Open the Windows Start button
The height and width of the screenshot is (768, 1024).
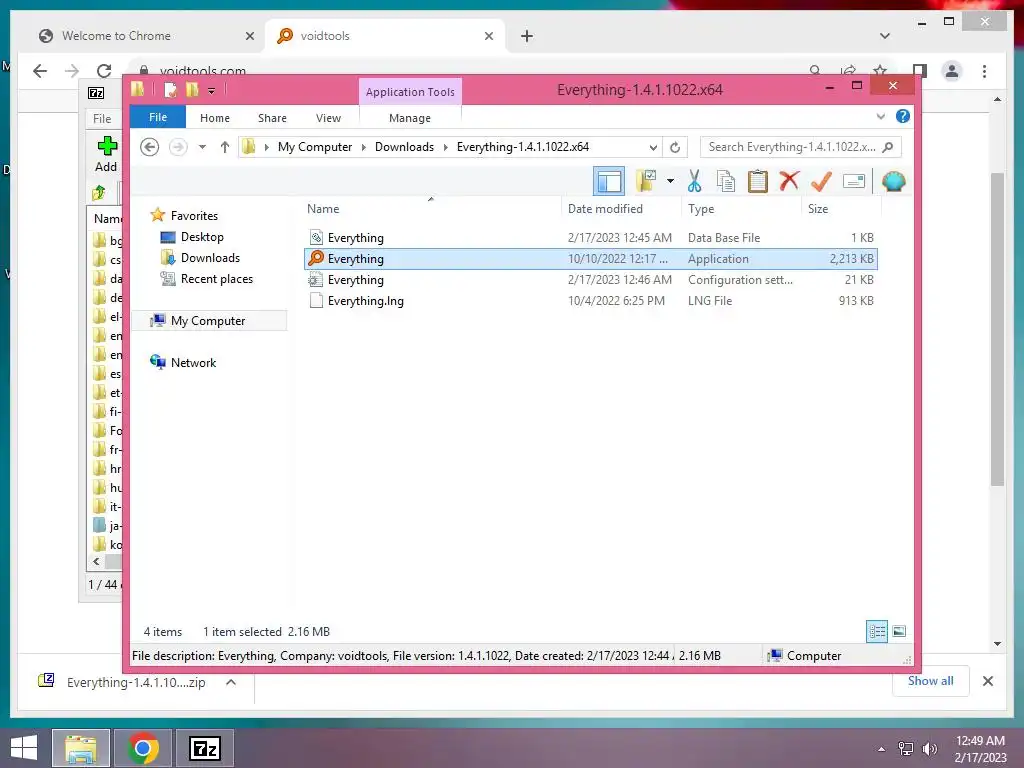(x=24, y=748)
